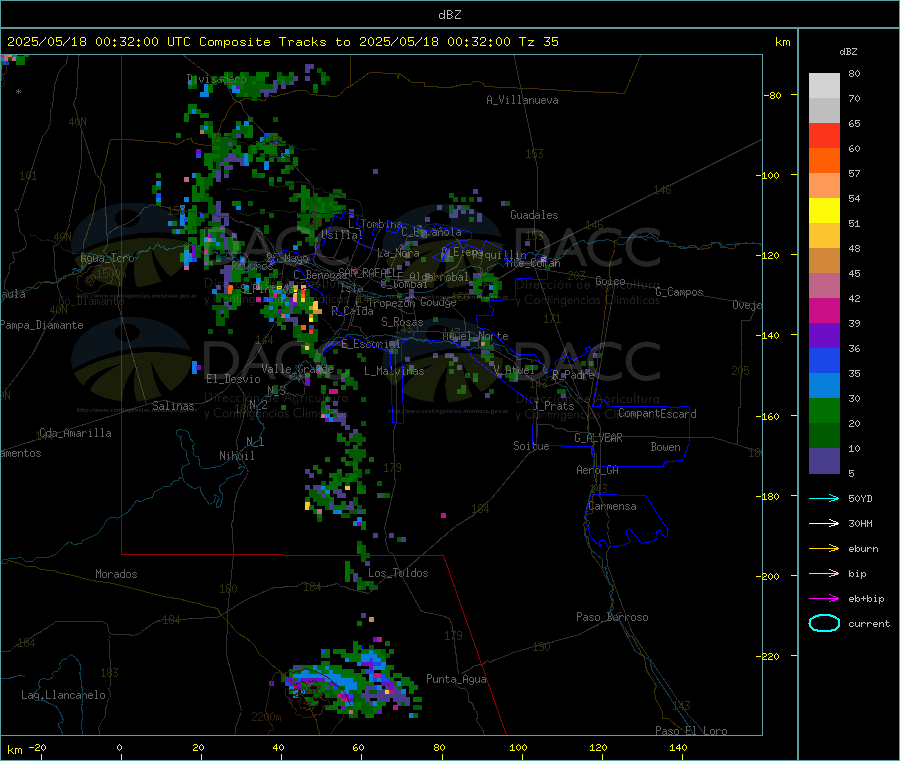
Task: Click the 'G_Campos' map label
Action: click(x=679, y=292)
